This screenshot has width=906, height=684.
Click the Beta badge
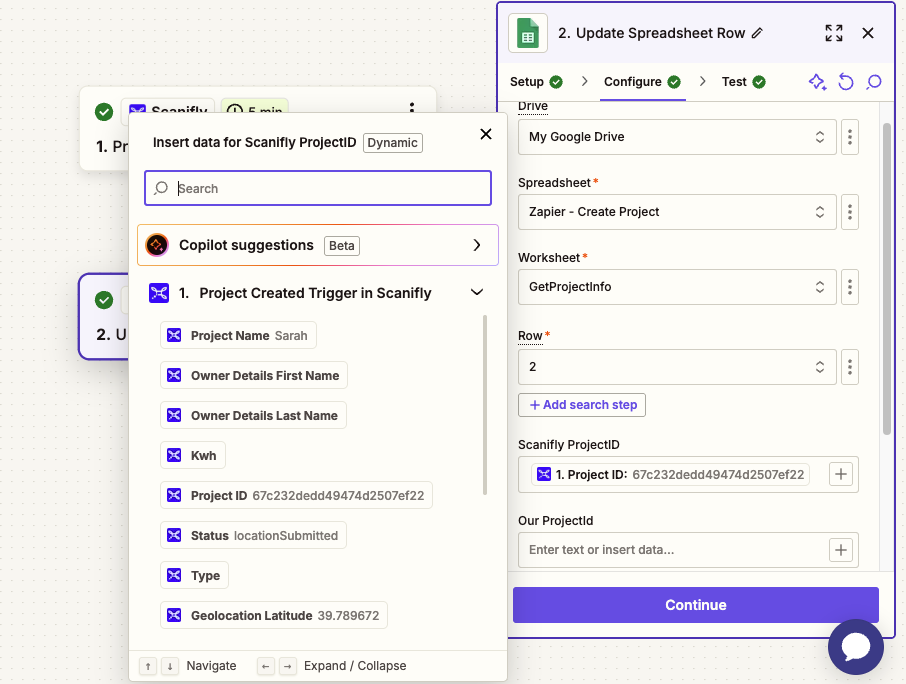point(341,246)
